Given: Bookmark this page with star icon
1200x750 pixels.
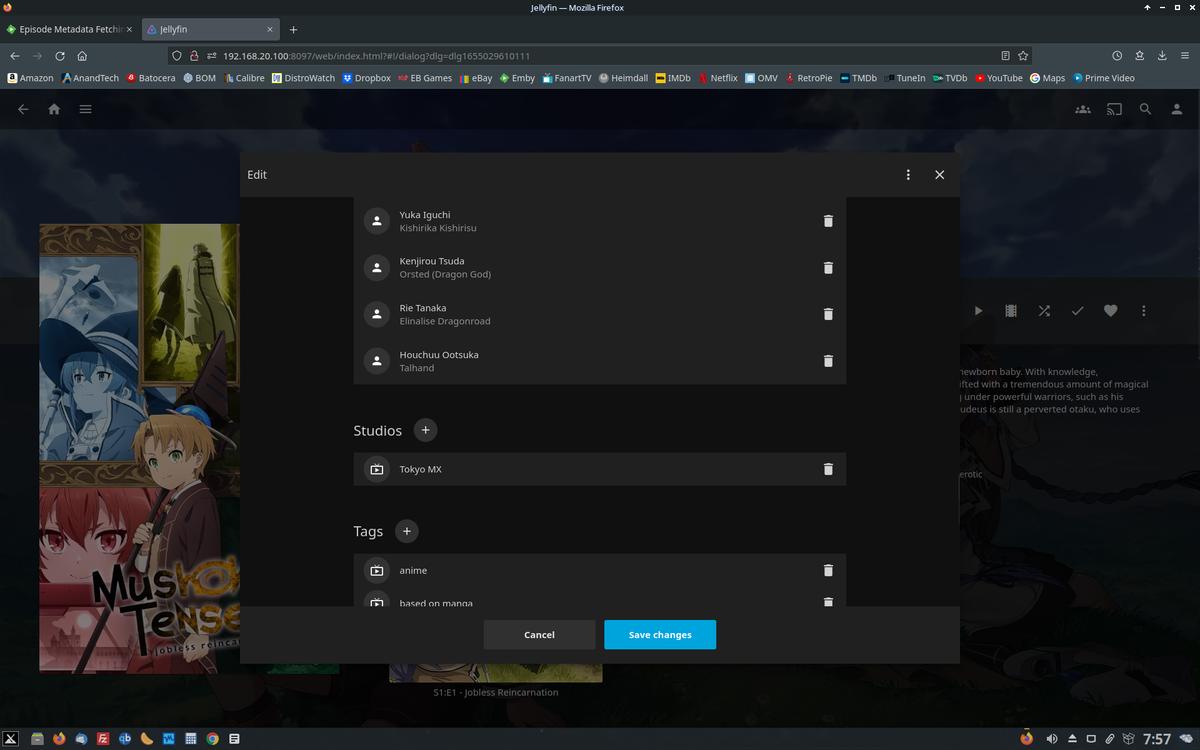Looking at the screenshot, I should 1023,56.
